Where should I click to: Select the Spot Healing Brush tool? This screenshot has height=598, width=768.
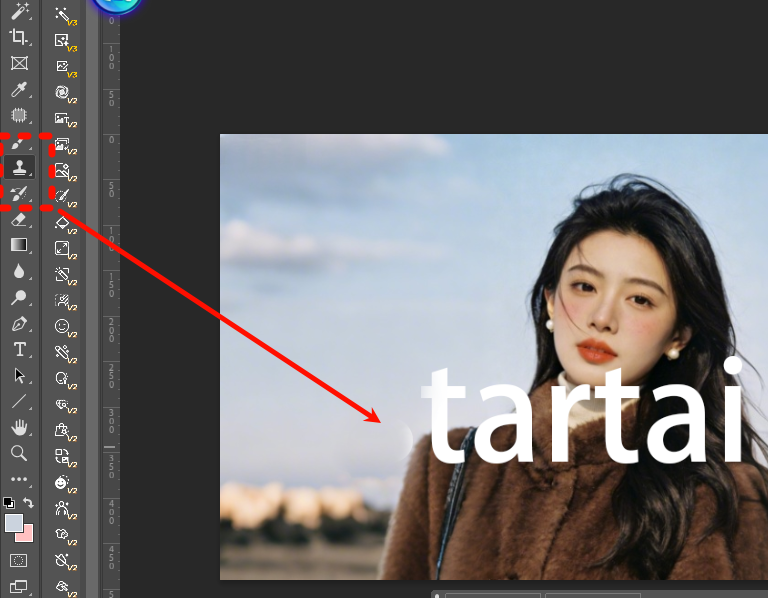click(x=19, y=116)
